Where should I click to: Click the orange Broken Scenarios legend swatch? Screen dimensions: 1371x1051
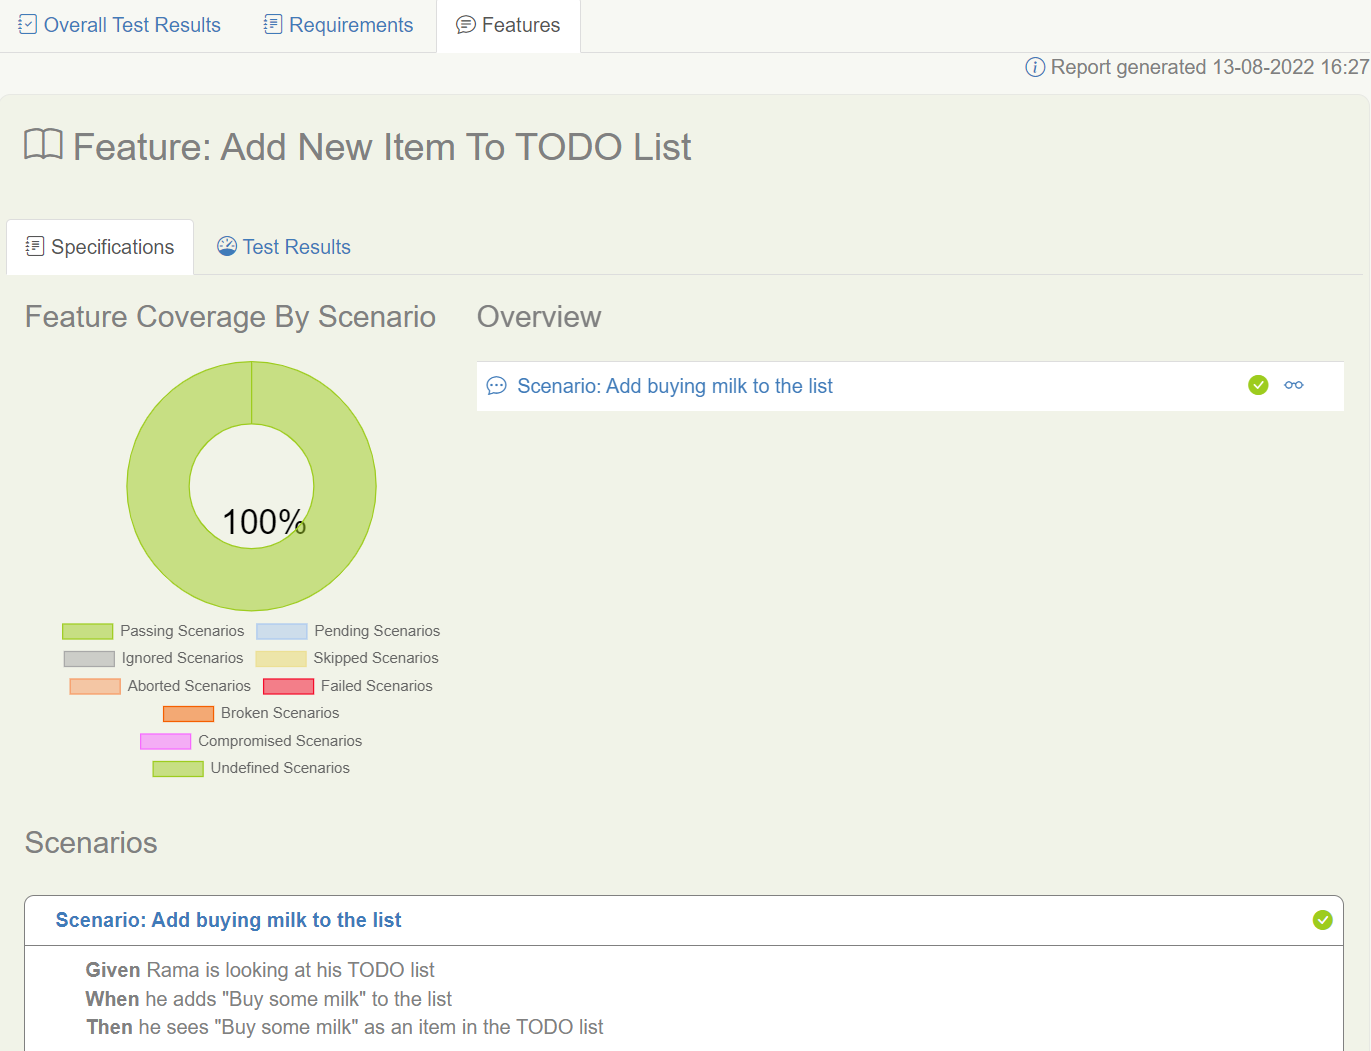click(189, 713)
